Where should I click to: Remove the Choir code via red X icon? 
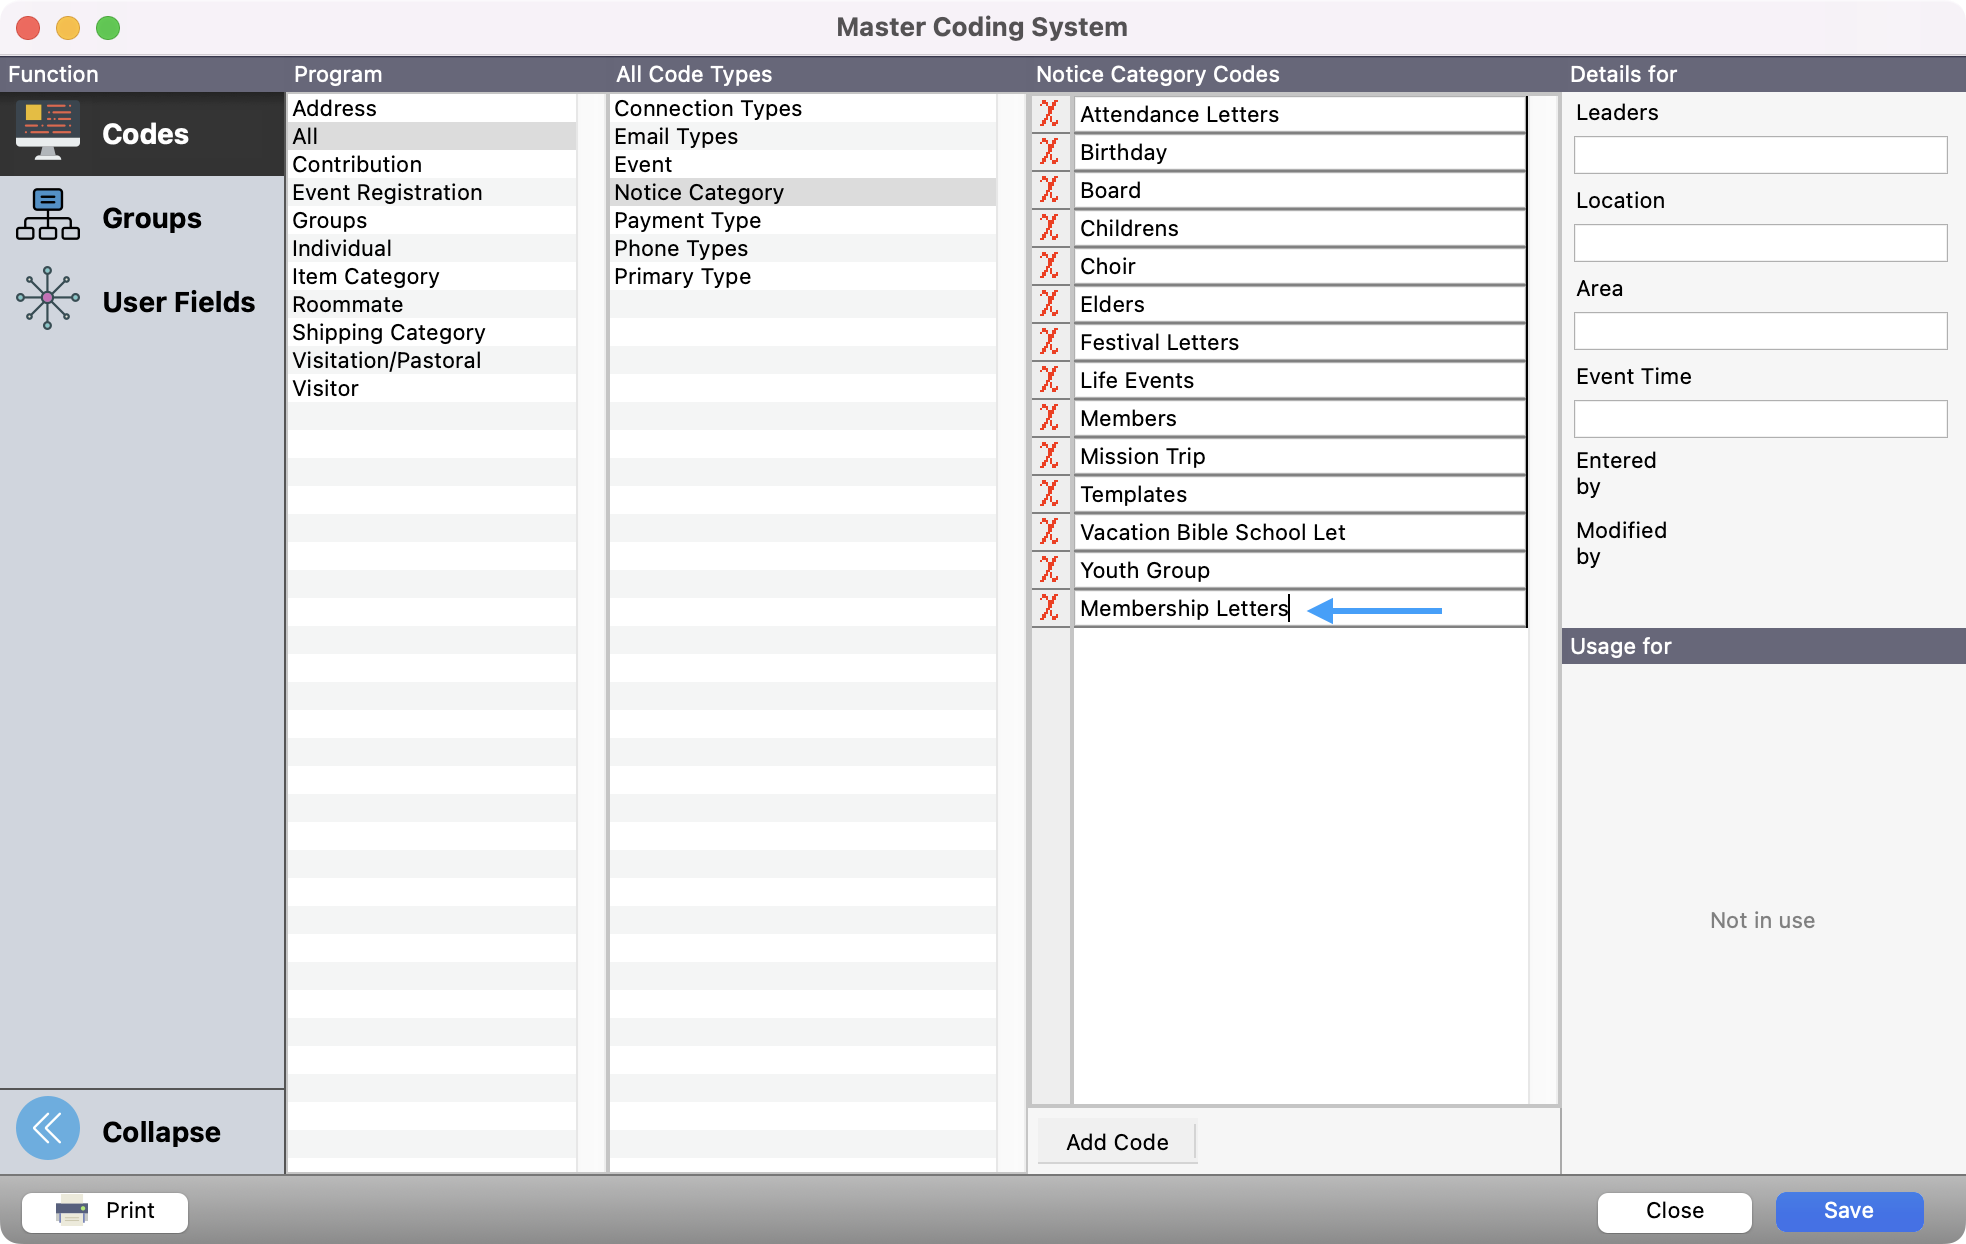[x=1050, y=266]
